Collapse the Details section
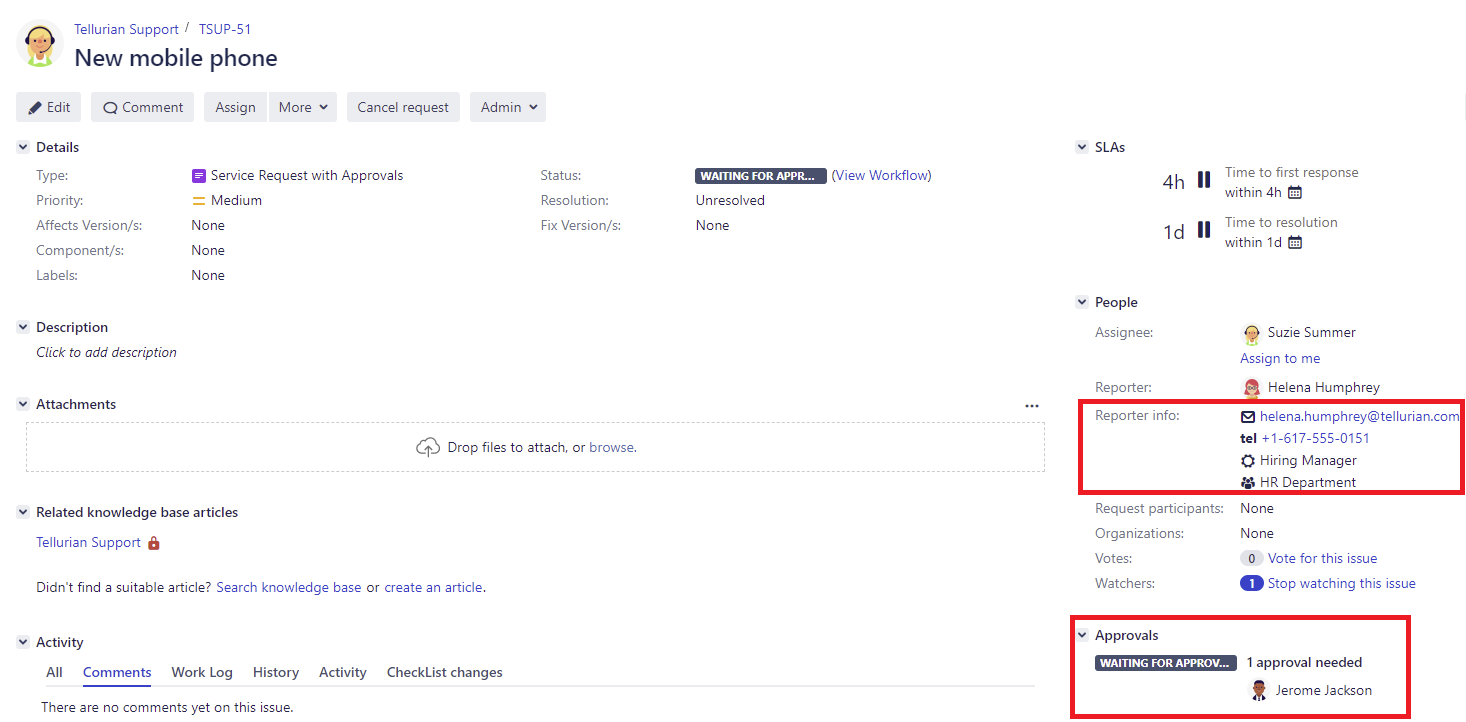The image size is (1466, 722). pyautogui.click(x=23, y=147)
